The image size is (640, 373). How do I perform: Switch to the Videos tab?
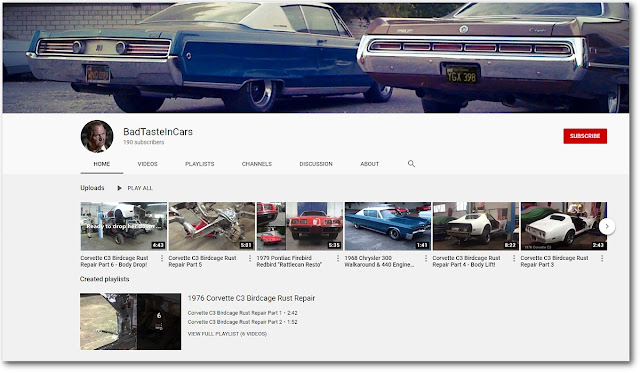[147, 164]
